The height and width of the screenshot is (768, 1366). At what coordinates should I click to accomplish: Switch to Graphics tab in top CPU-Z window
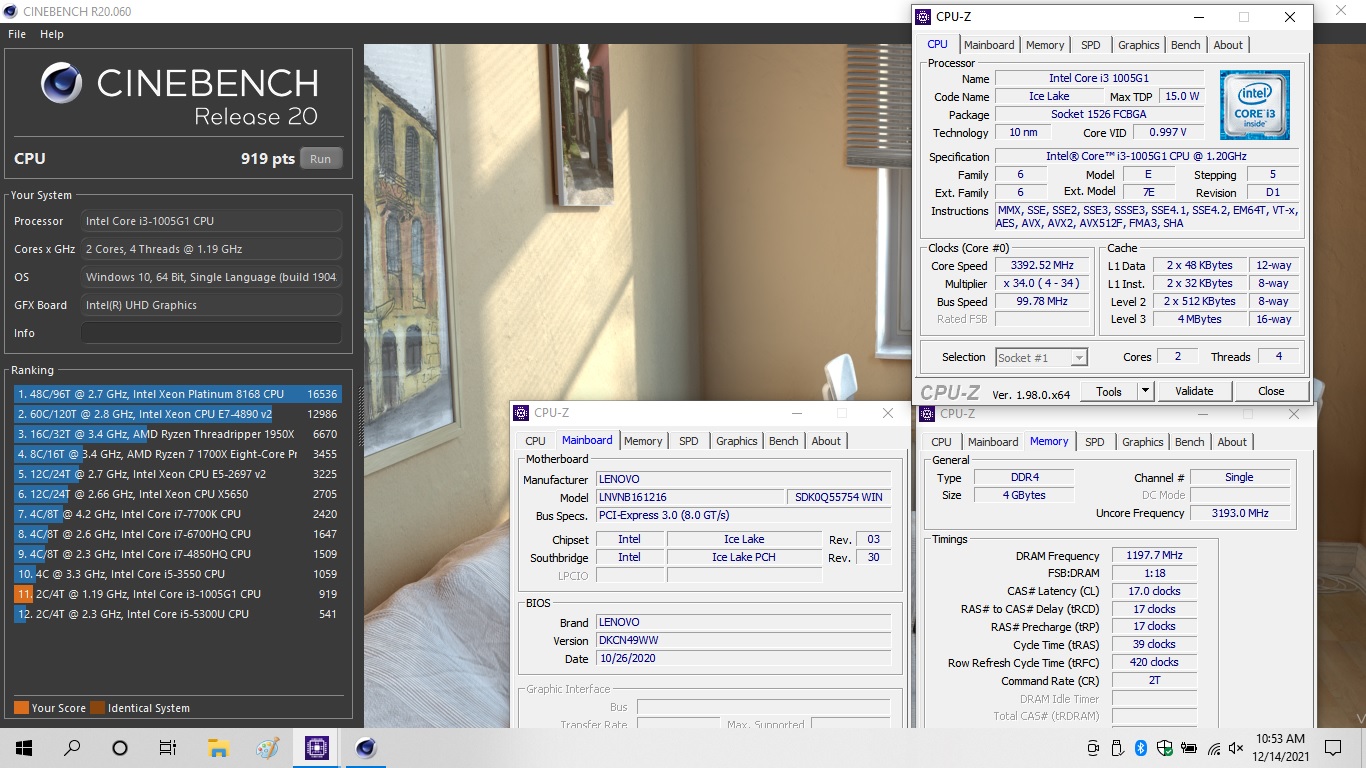1138,45
